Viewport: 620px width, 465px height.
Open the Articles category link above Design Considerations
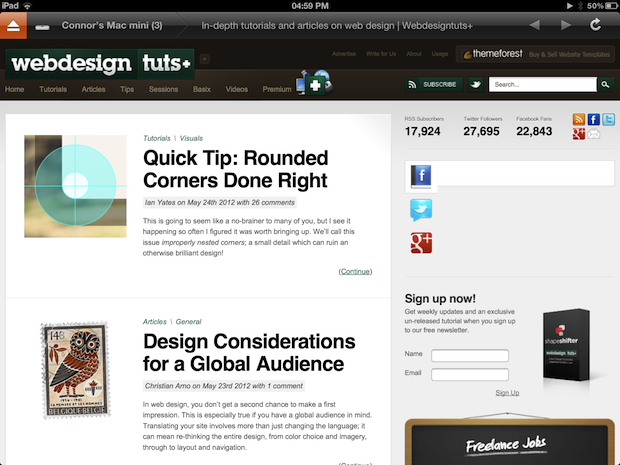[155, 321]
